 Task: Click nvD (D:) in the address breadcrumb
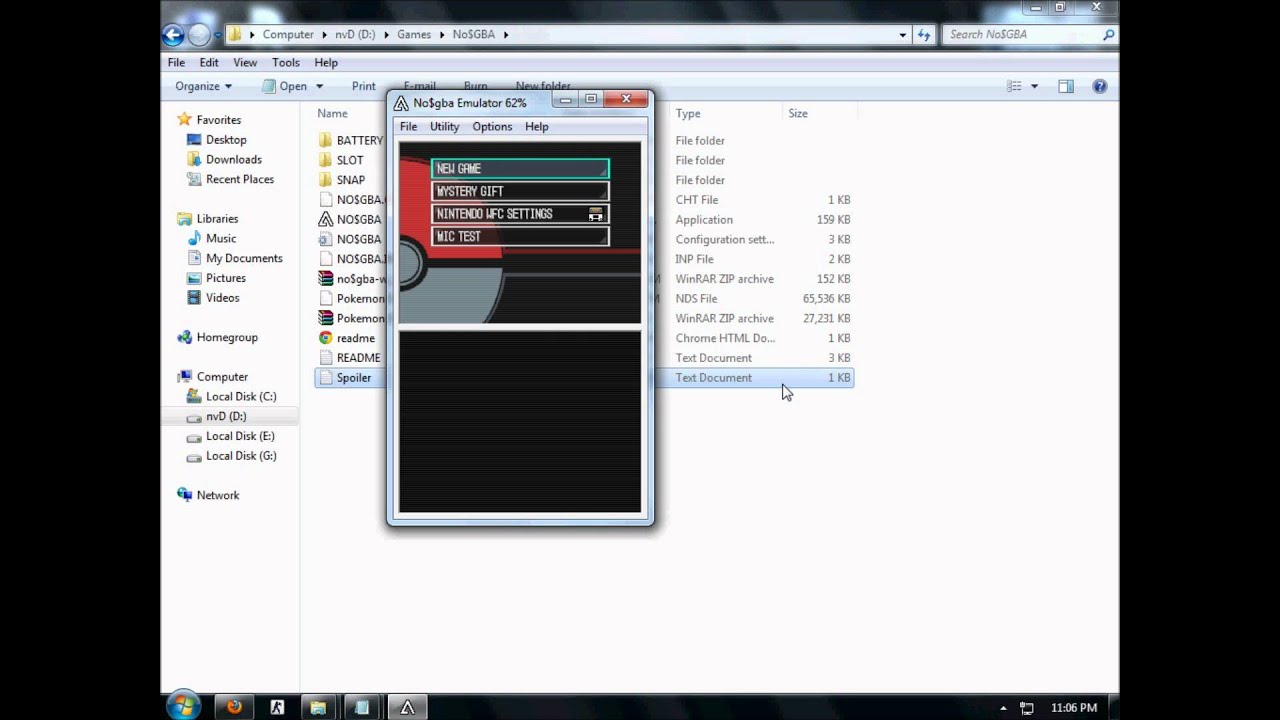pyautogui.click(x=355, y=34)
